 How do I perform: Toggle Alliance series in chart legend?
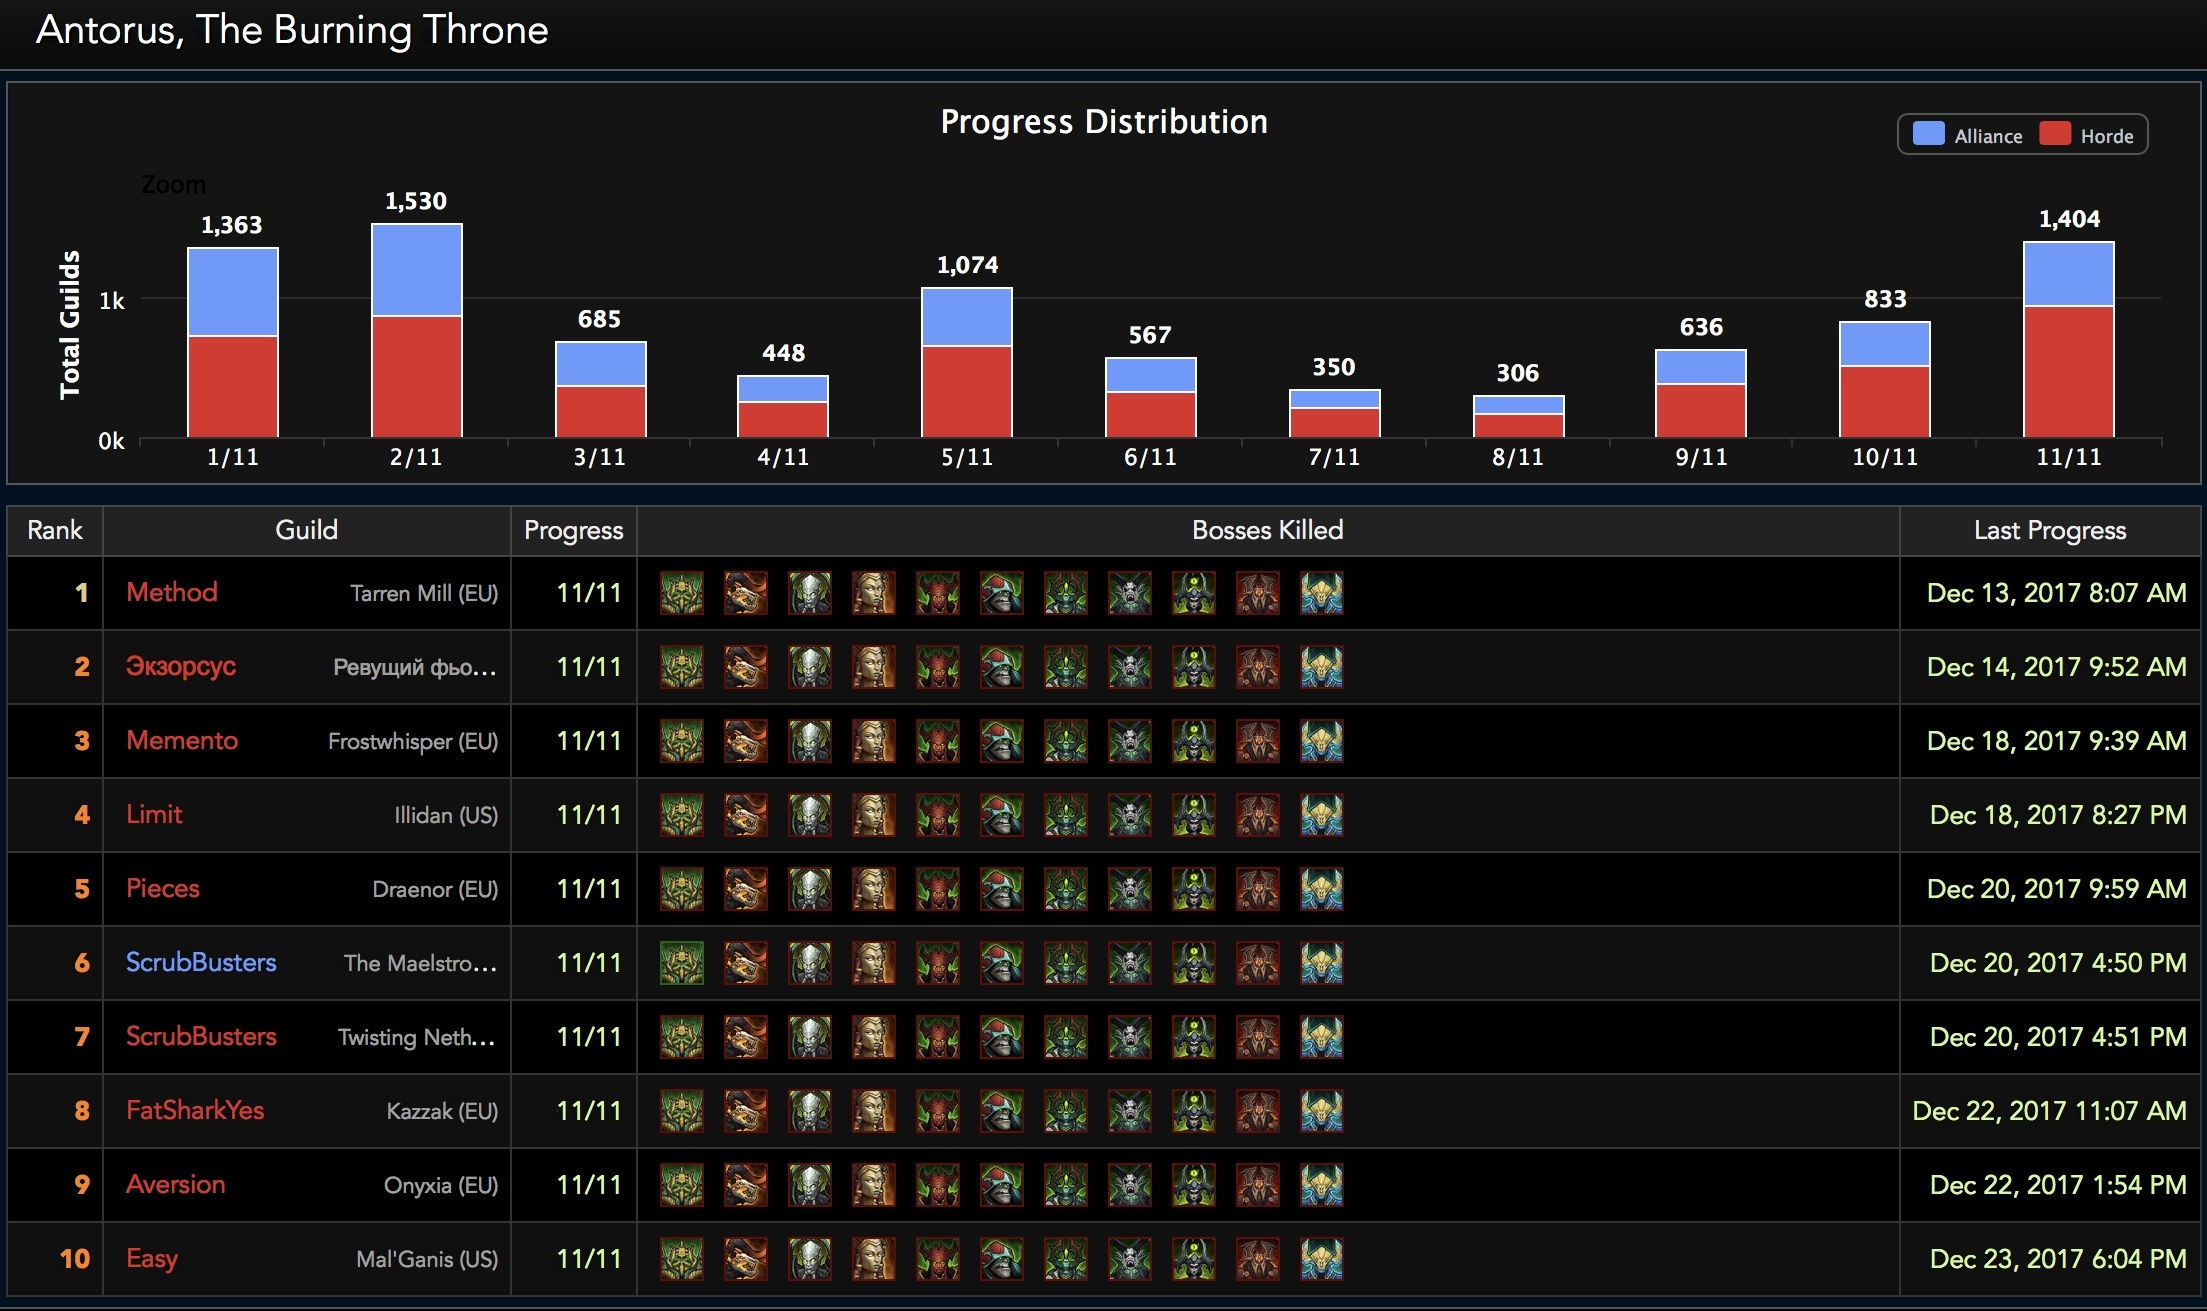[1987, 136]
